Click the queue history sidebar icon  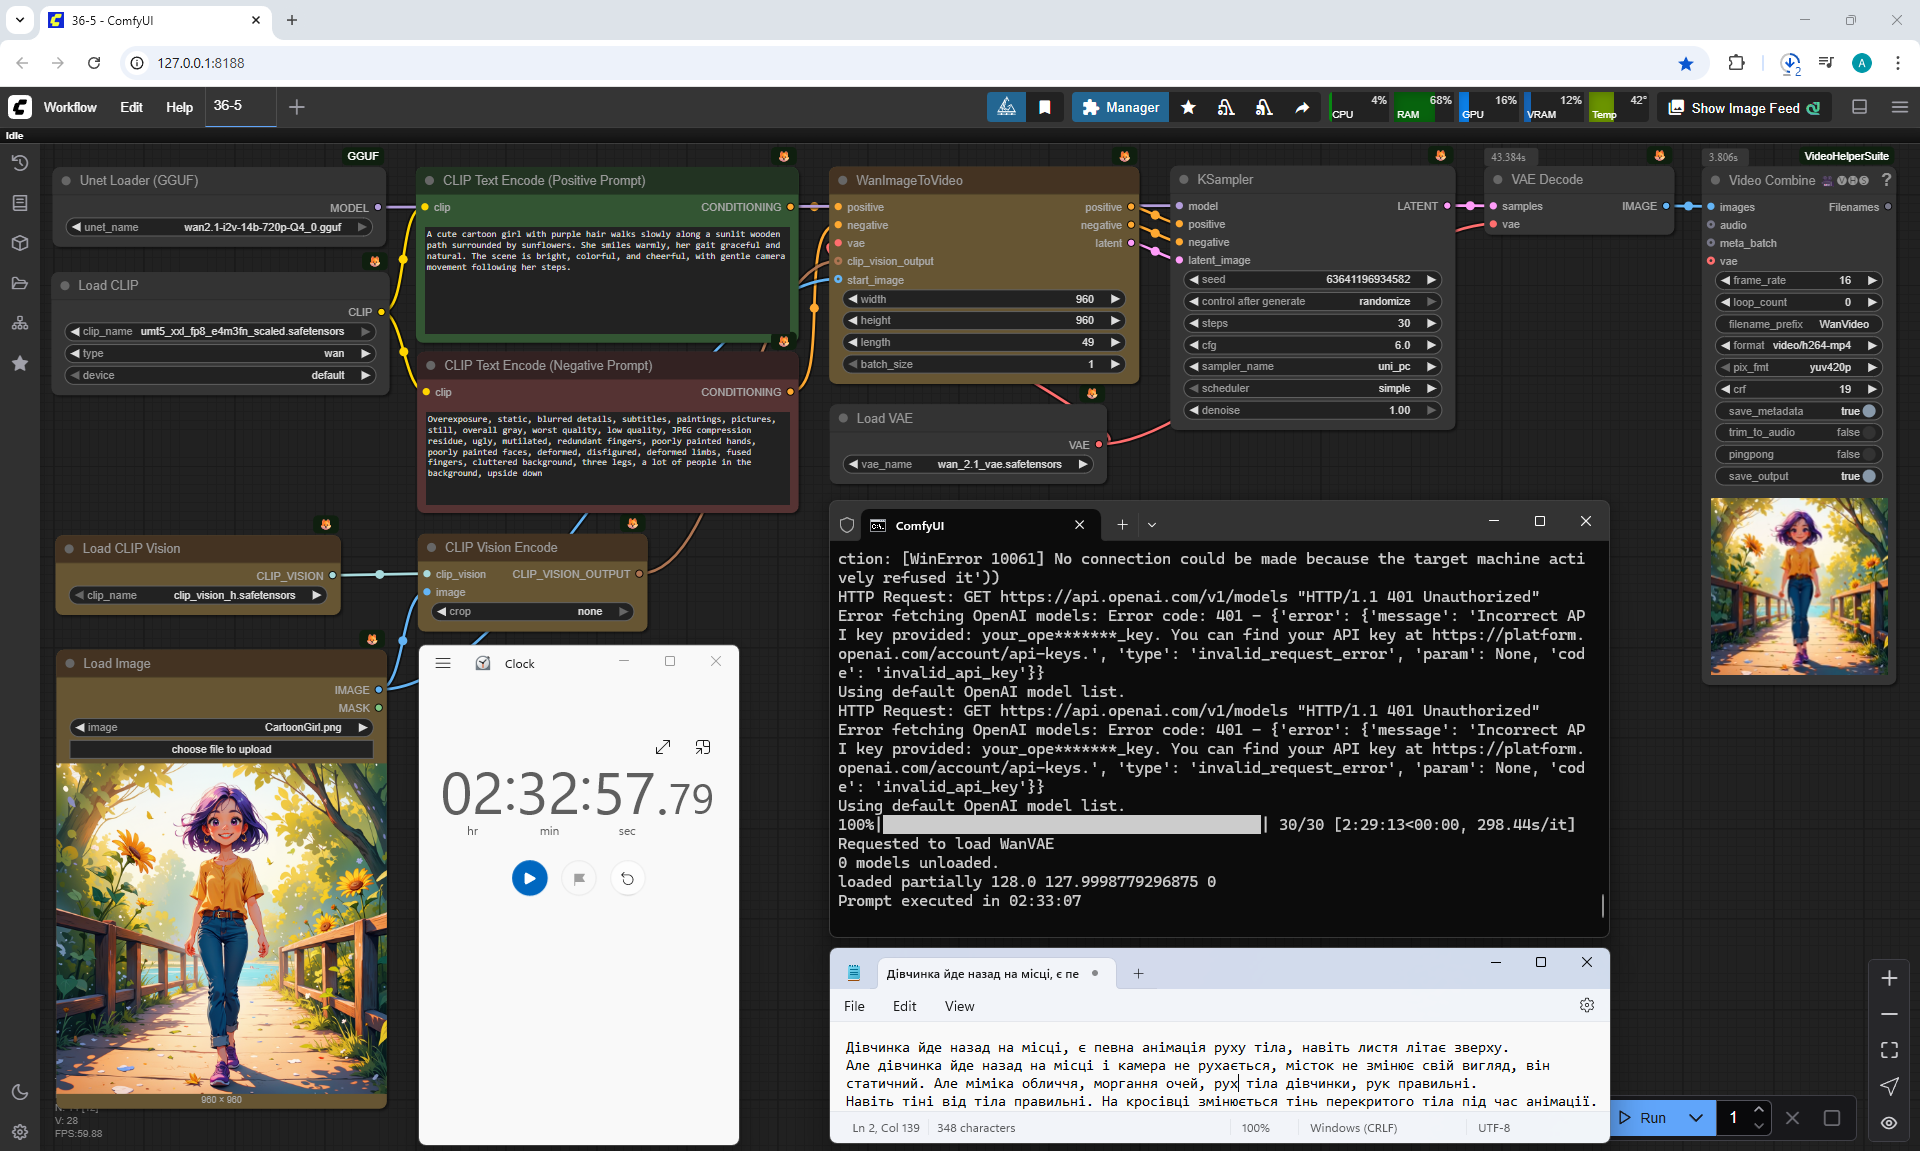click(20, 163)
